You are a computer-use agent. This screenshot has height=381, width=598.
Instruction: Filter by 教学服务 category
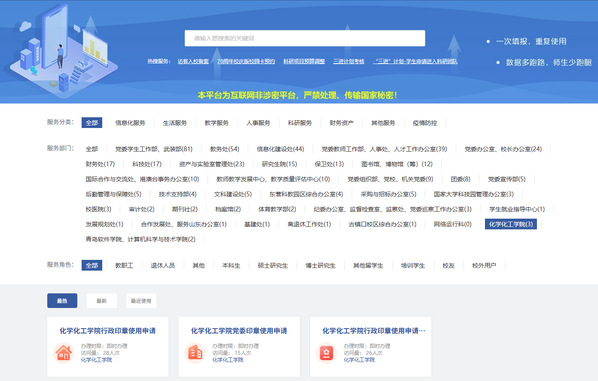[216, 123]
